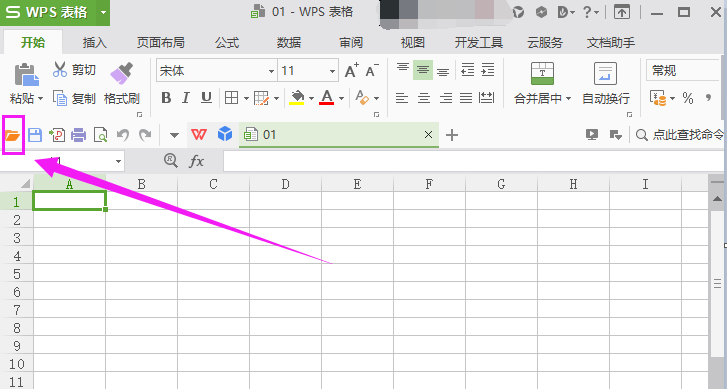Click the clear formatting eraser icon

(x=362, y=98)
